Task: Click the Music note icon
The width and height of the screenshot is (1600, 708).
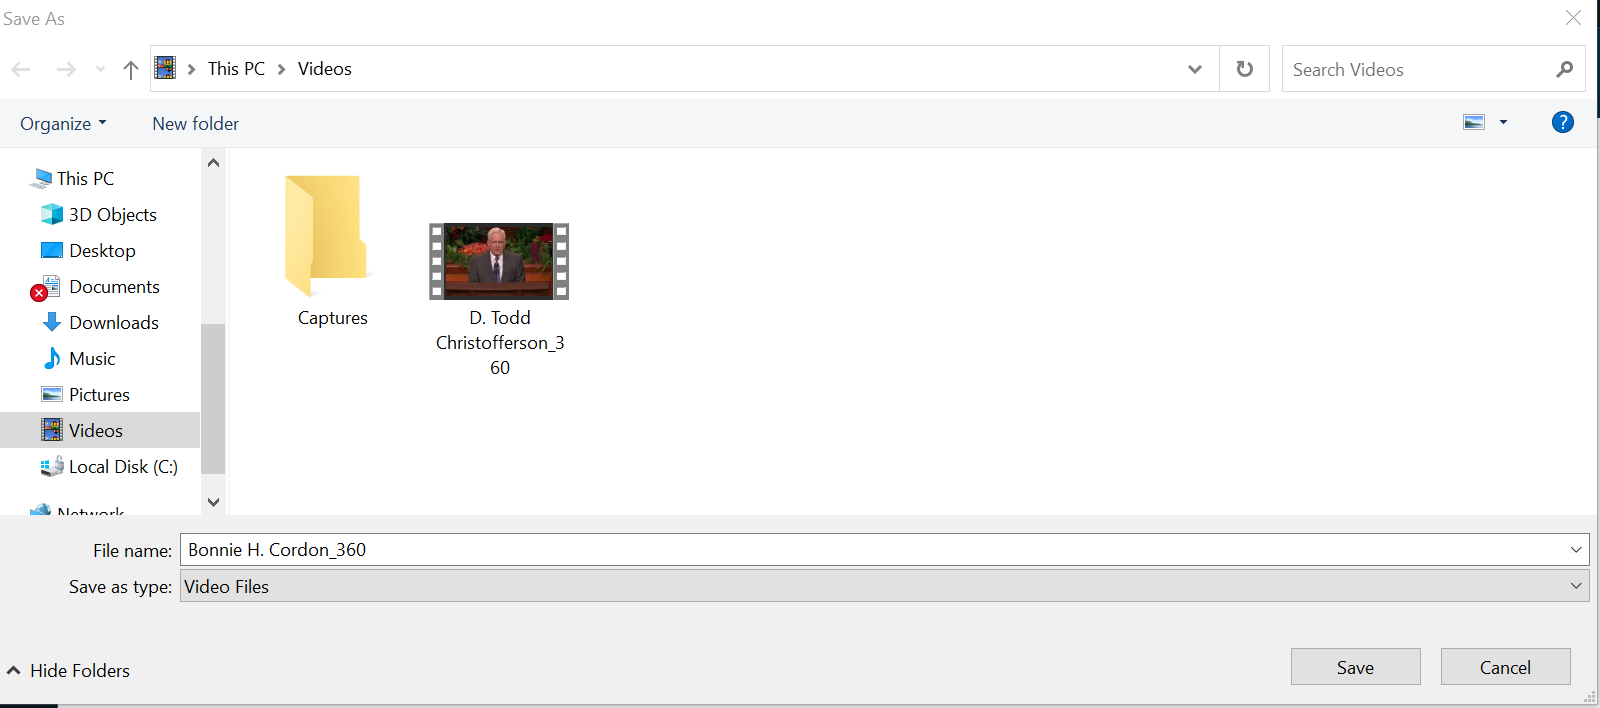Action: [52, 358]
